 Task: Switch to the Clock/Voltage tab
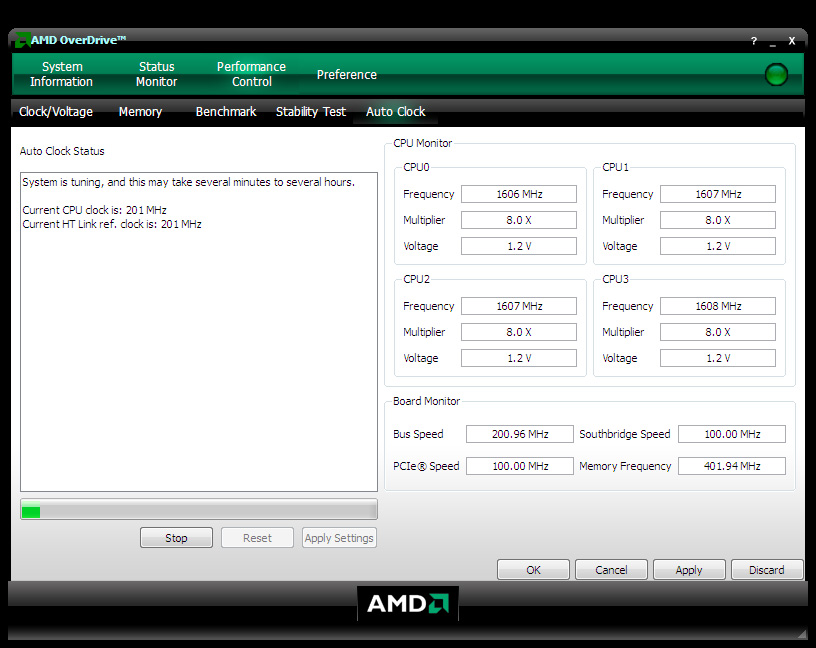(56, 112)
